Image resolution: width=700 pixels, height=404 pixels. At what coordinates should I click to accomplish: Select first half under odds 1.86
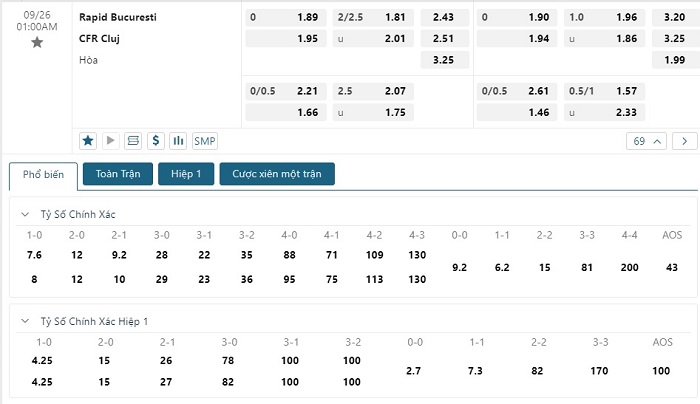click(604, 39)
